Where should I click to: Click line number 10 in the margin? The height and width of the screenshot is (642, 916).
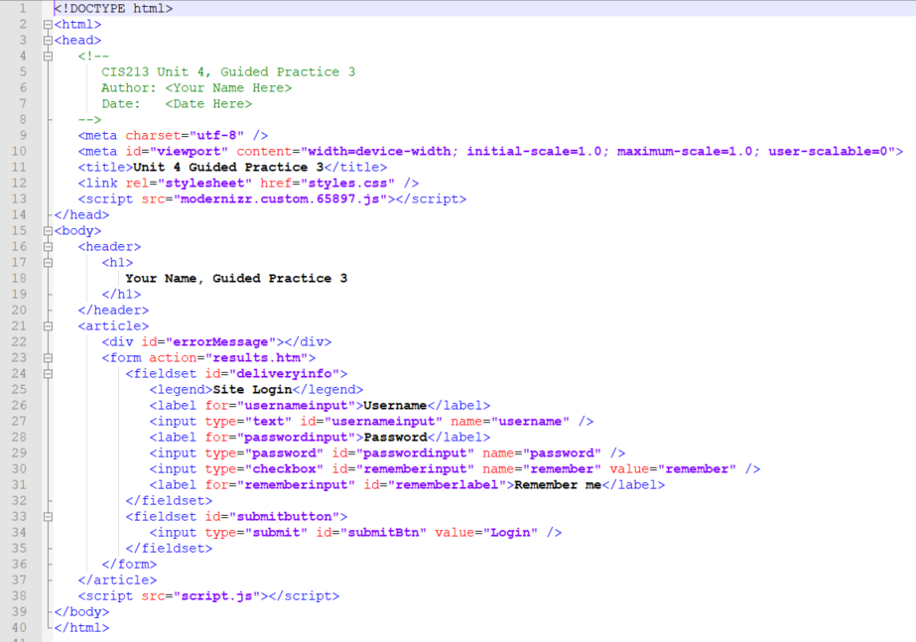tap(19, 151)
